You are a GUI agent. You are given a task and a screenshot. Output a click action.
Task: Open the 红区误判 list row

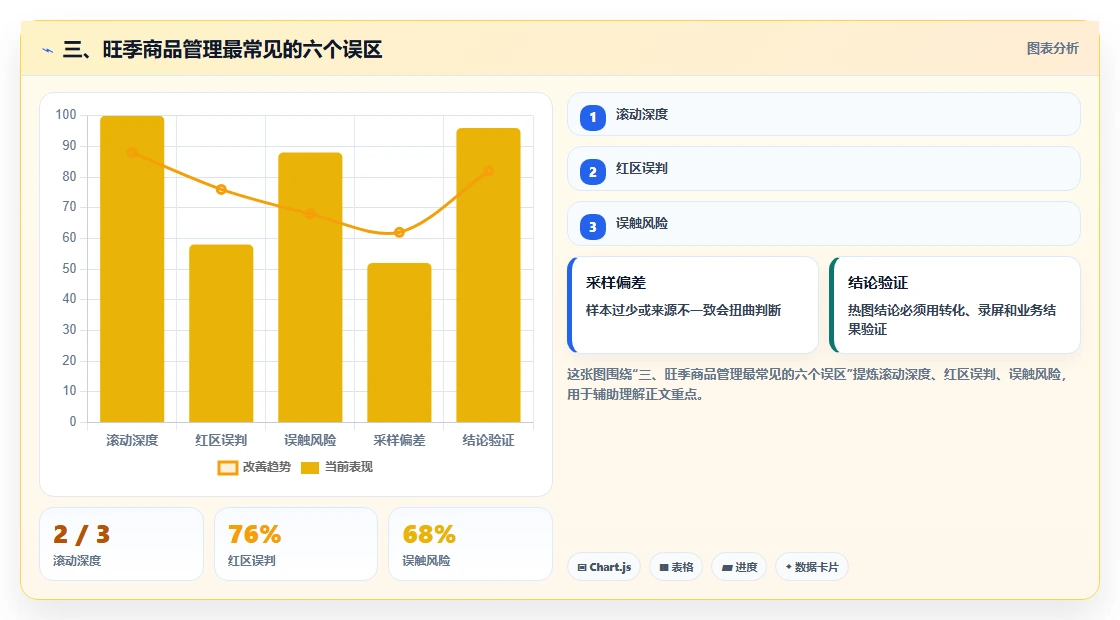pos(824,169)
